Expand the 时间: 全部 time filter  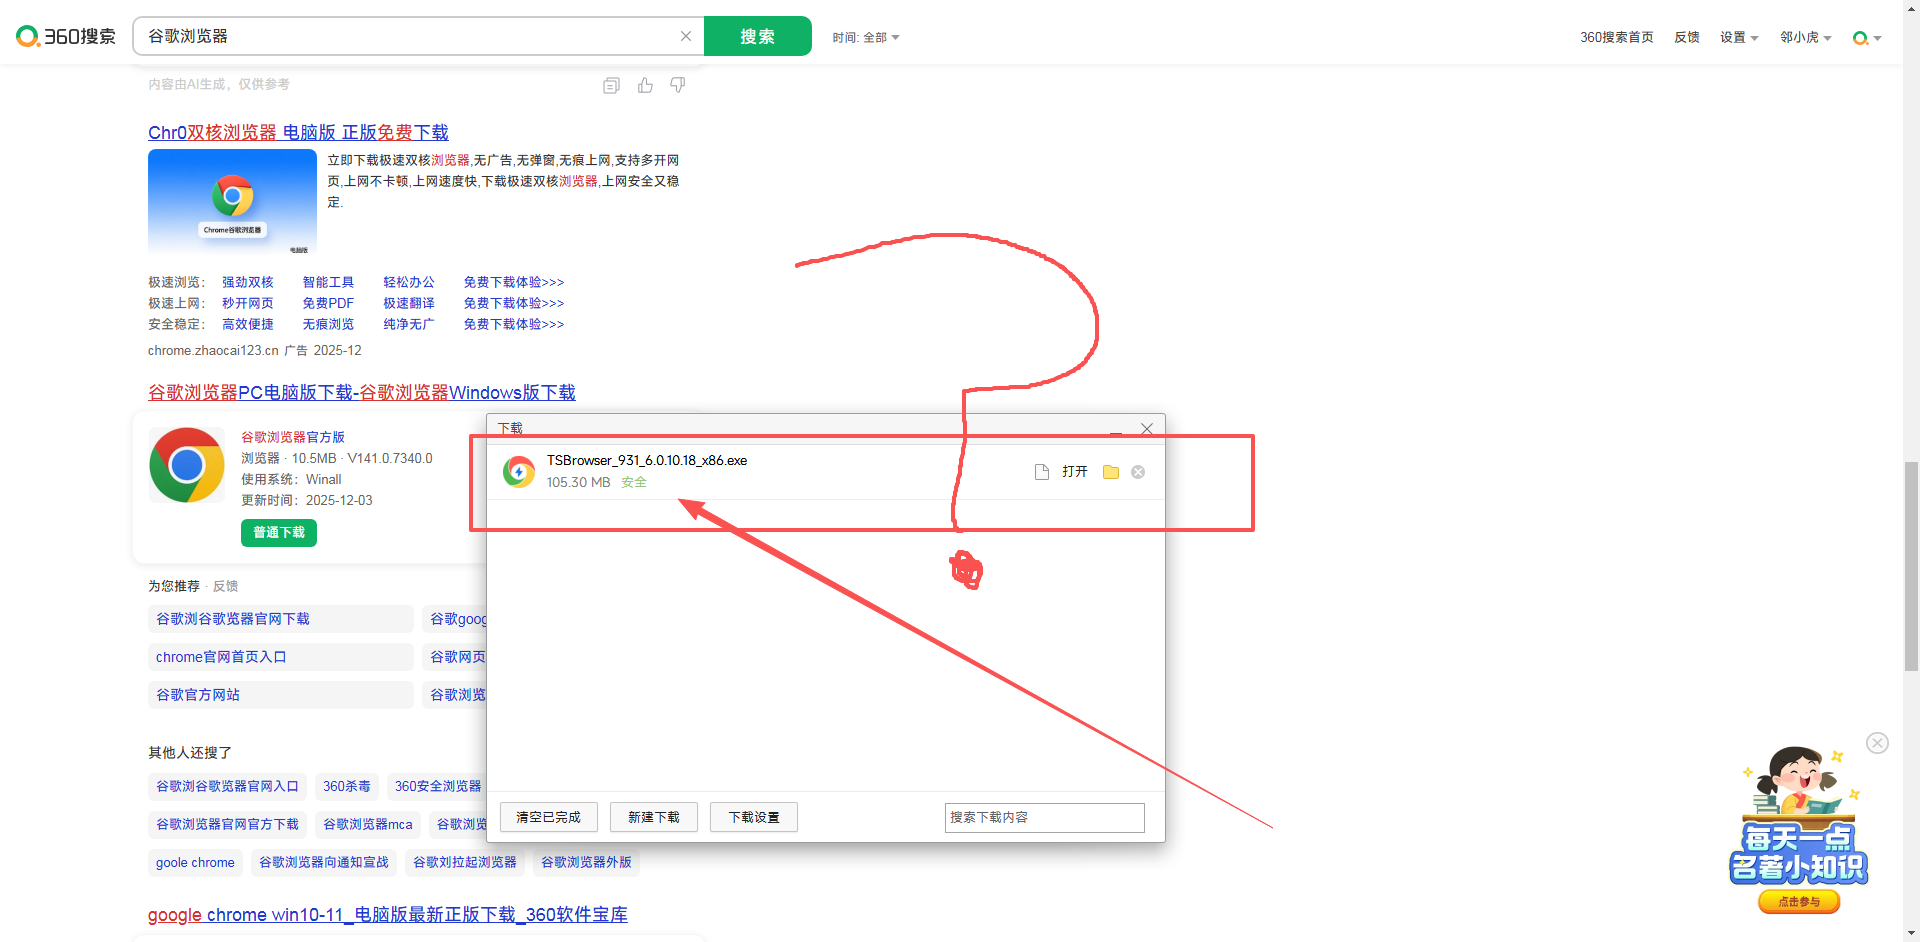pos(866,38)
